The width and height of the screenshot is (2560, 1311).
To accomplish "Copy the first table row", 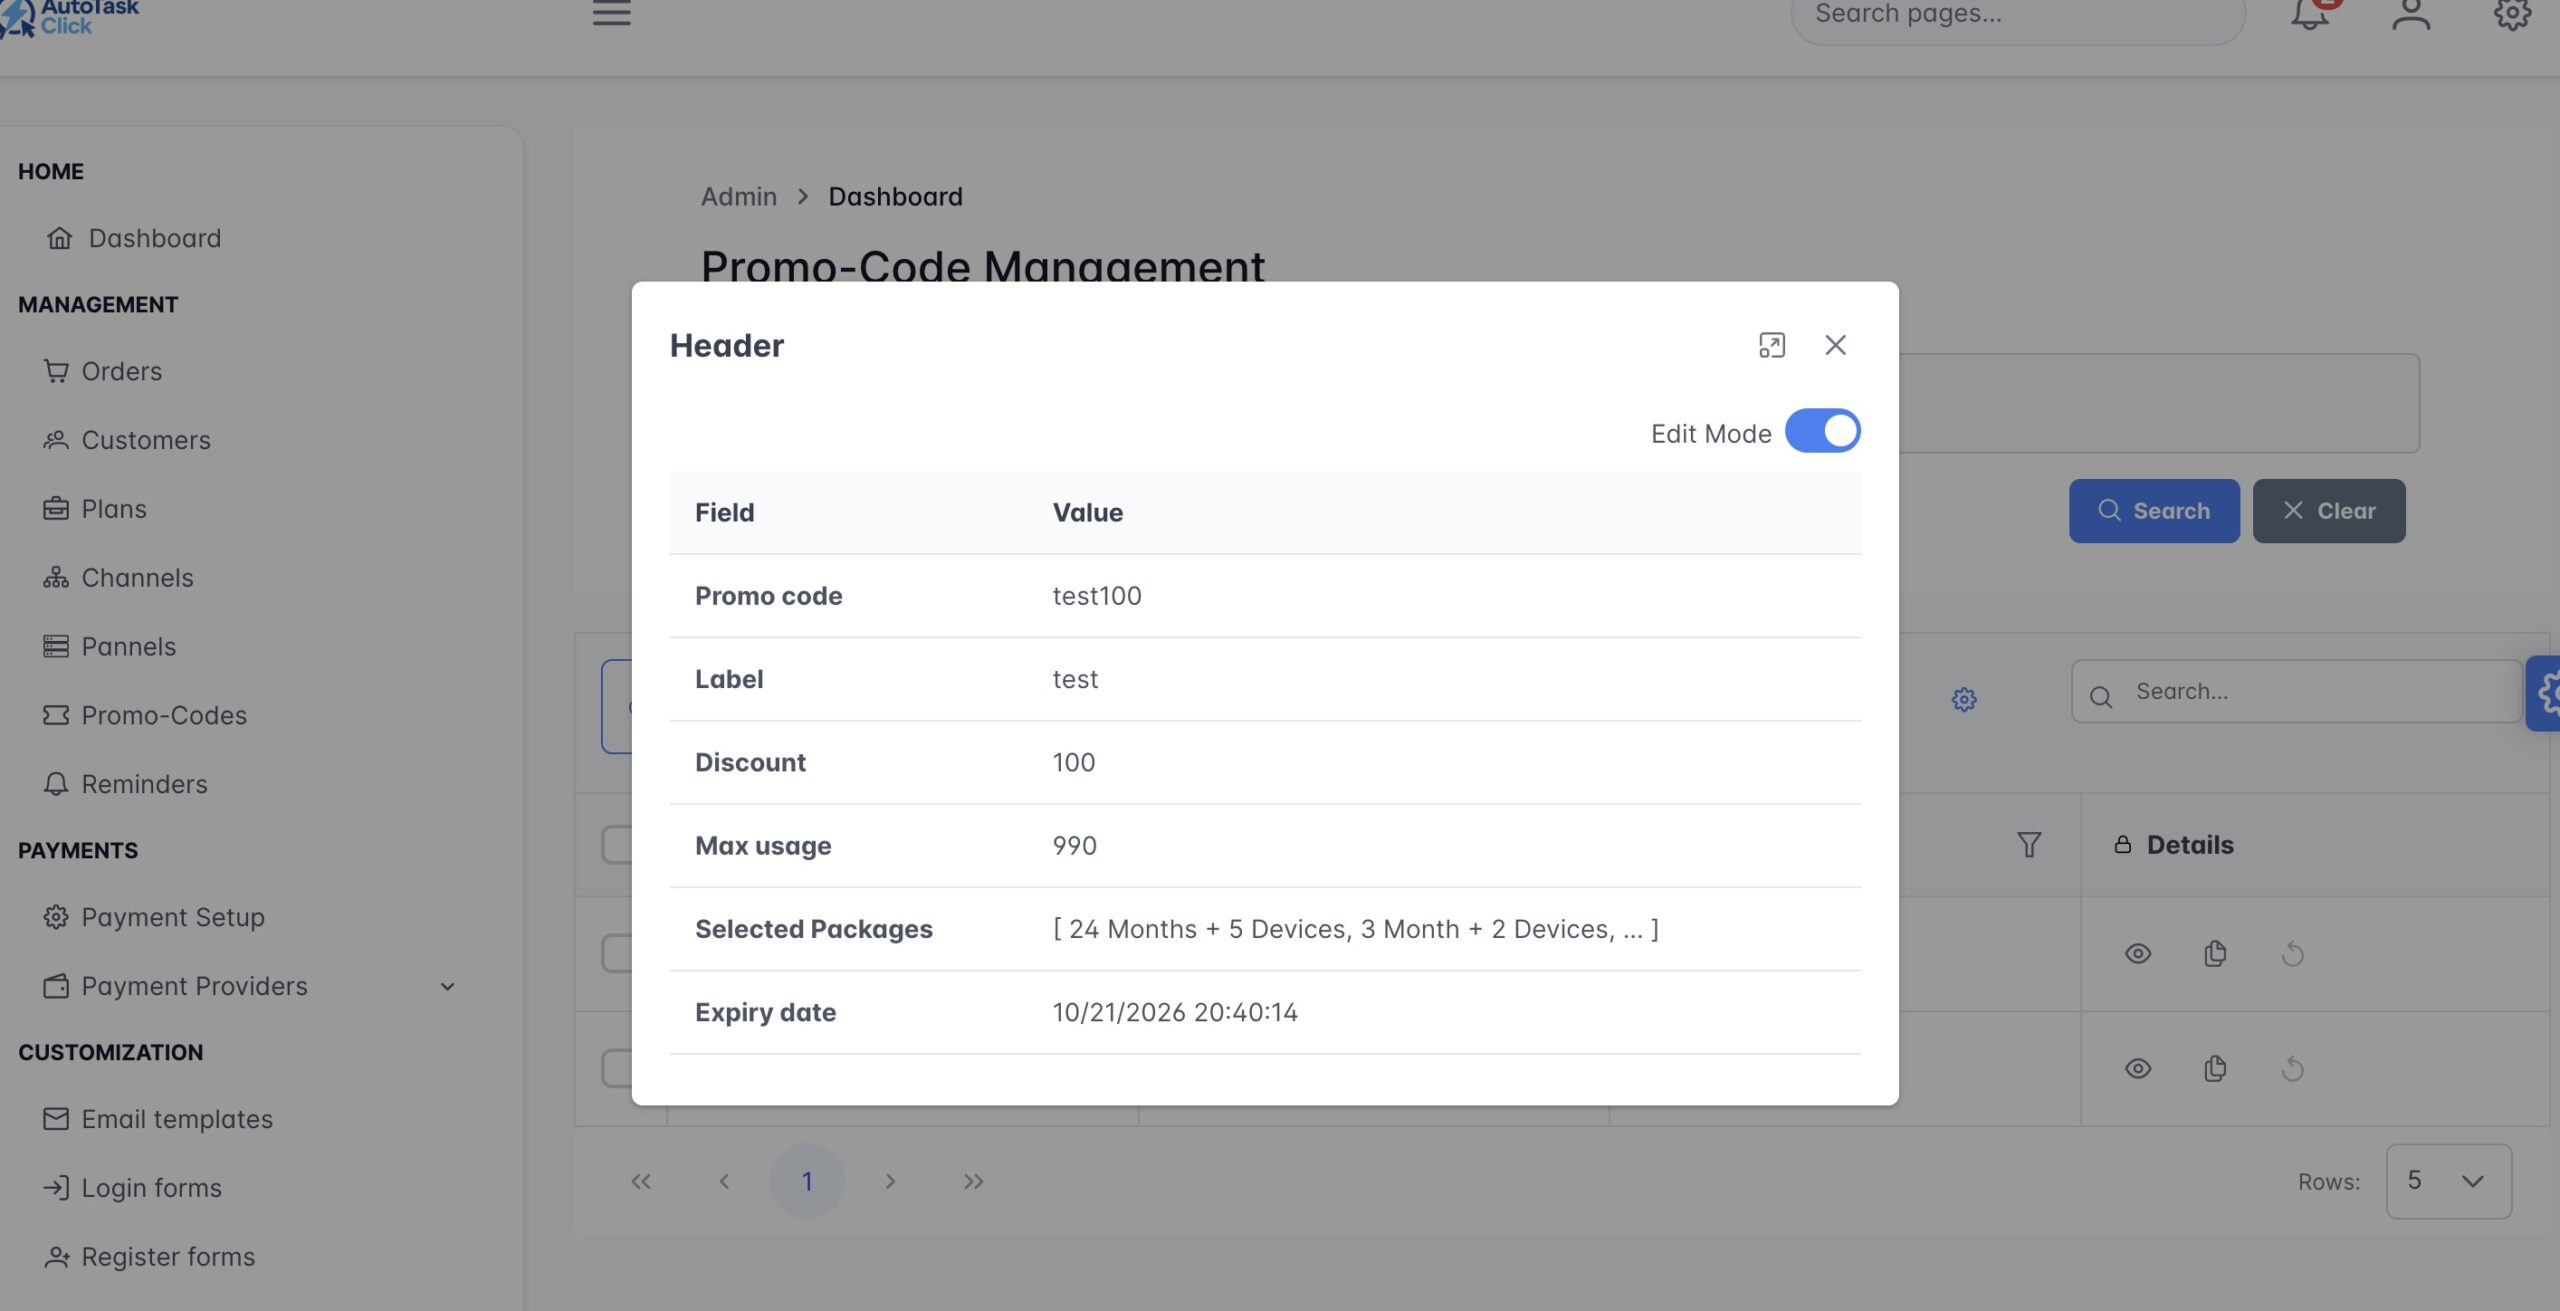I will (2215, 954).
